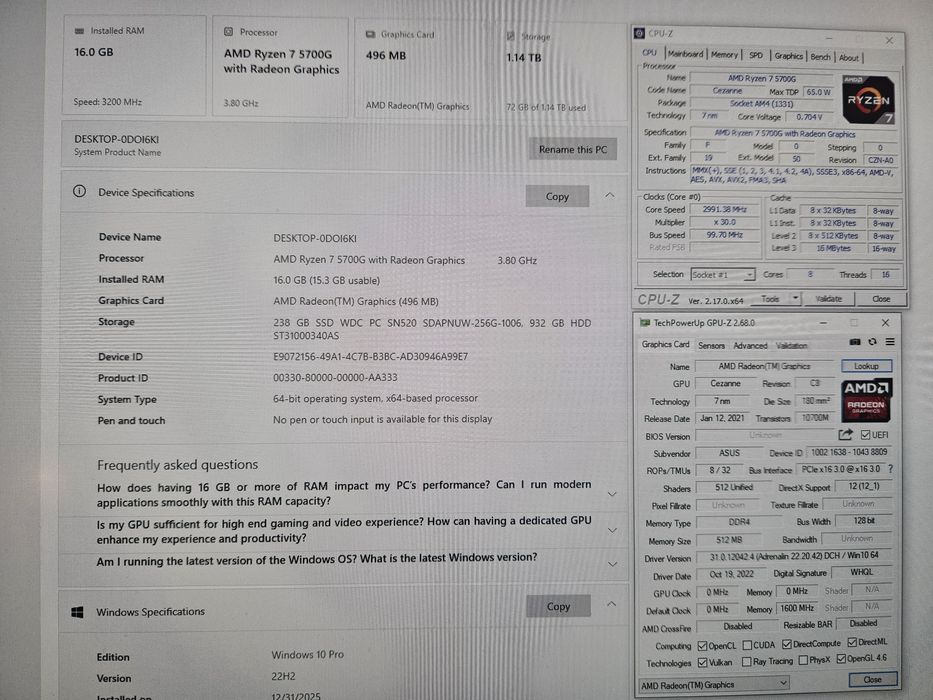This screenshot has height=700, width=933.
Task: Click the Graphics Card tile icon
Action: pyautogui.click(x=370, y=35)
